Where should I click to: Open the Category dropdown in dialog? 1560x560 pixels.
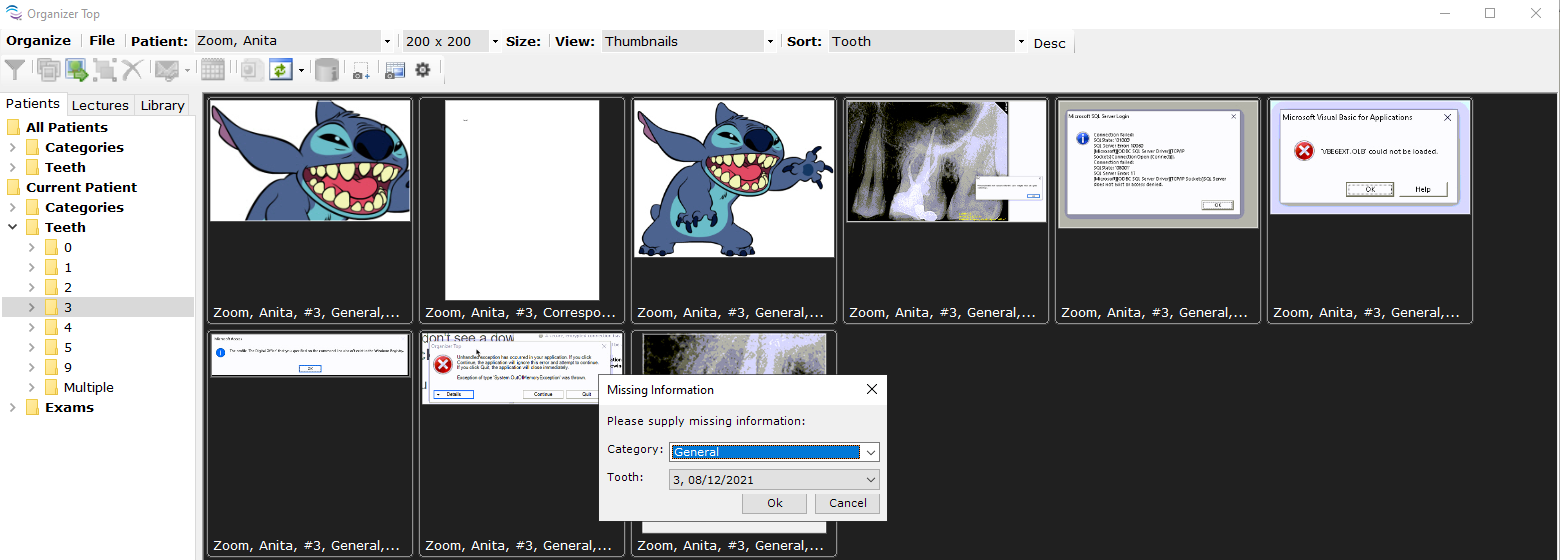point(870,452)
